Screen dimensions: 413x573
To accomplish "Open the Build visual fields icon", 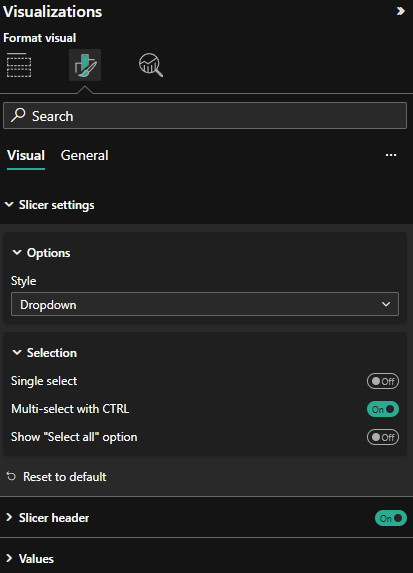I will [x=19, y=65].
